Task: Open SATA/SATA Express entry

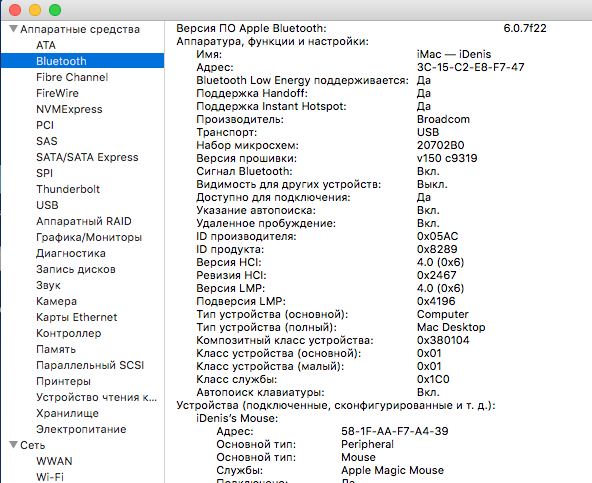Action: pyautogui.click(x=87, y=157)
